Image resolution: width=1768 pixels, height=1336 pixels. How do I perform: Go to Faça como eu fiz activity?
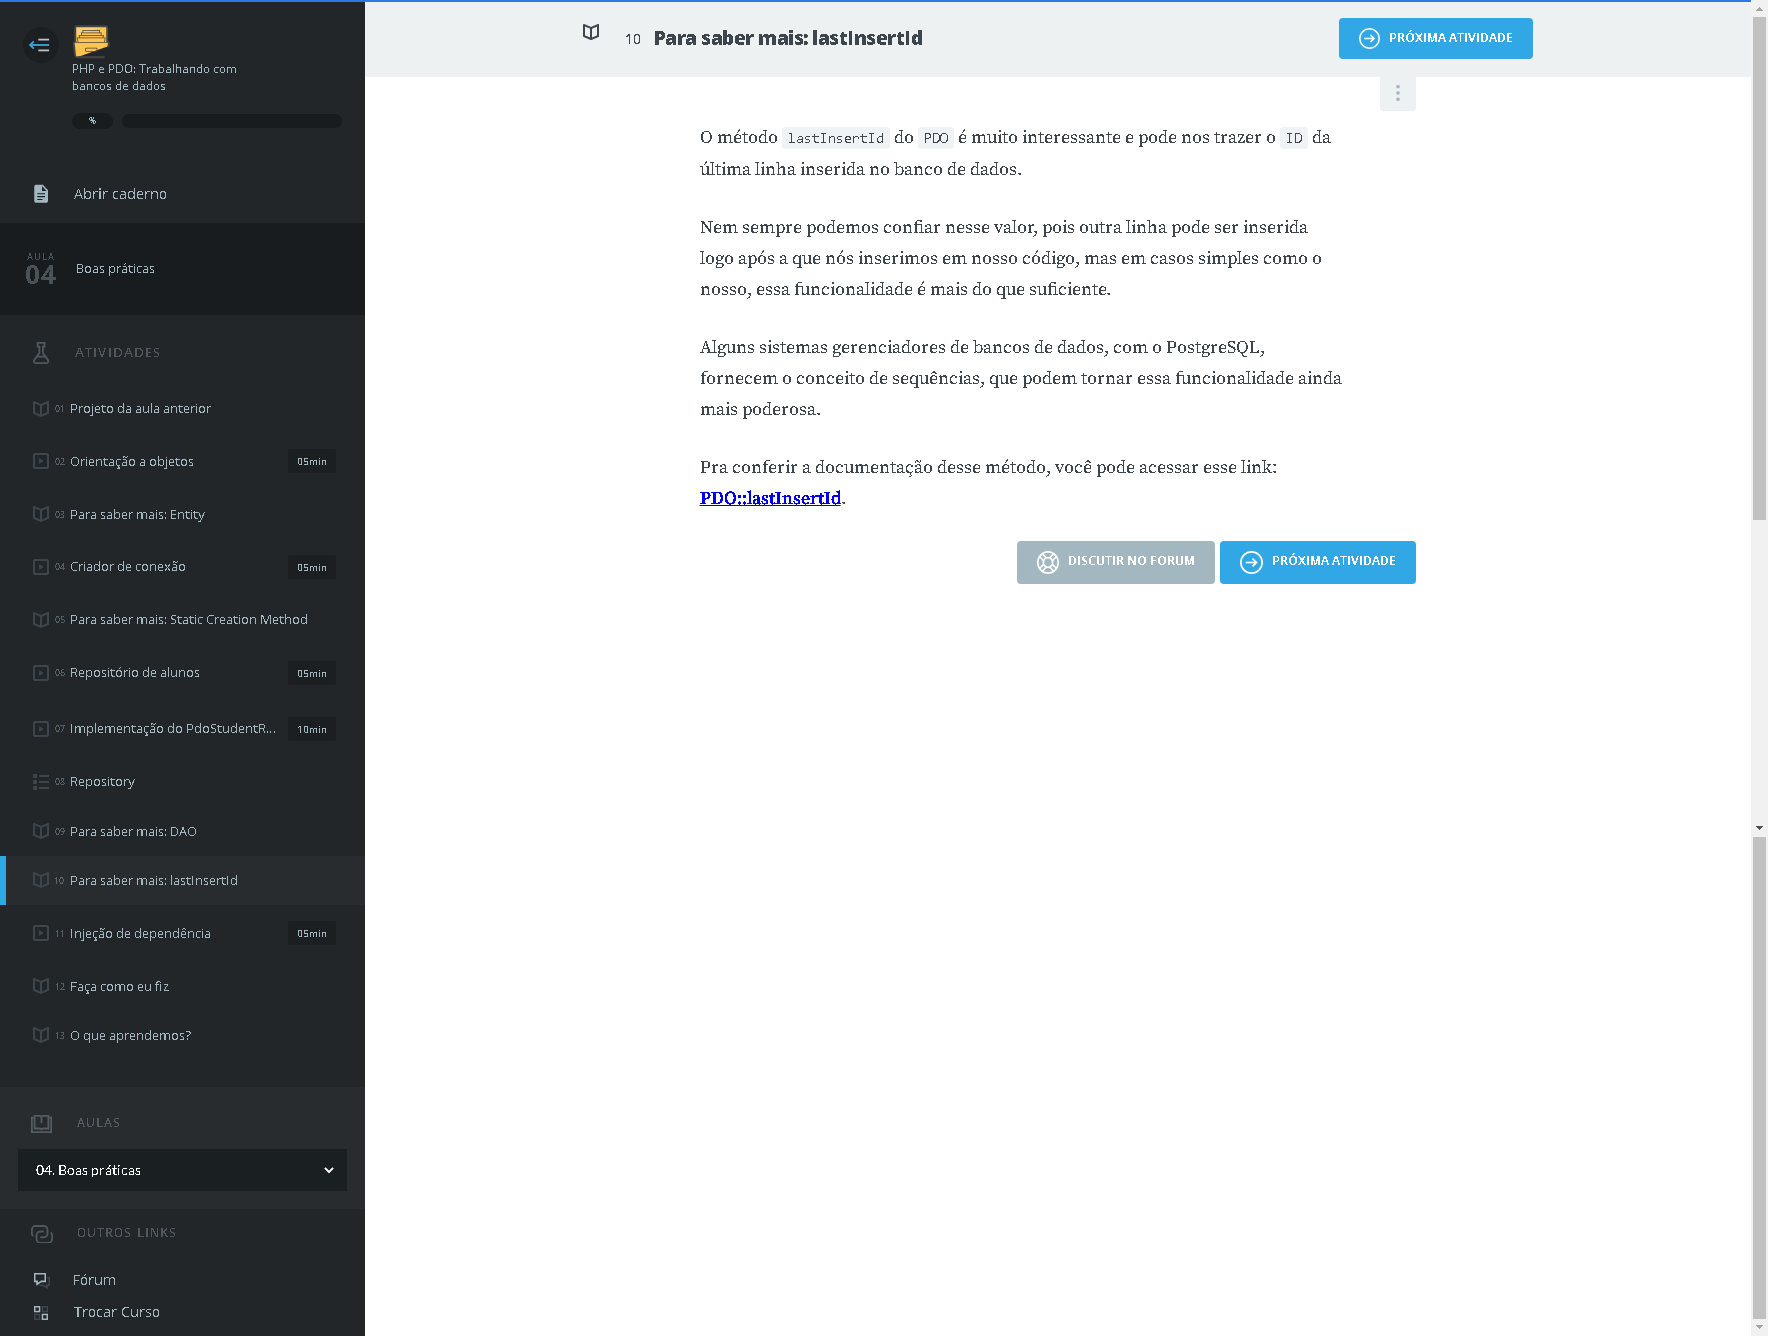(119, 987)
